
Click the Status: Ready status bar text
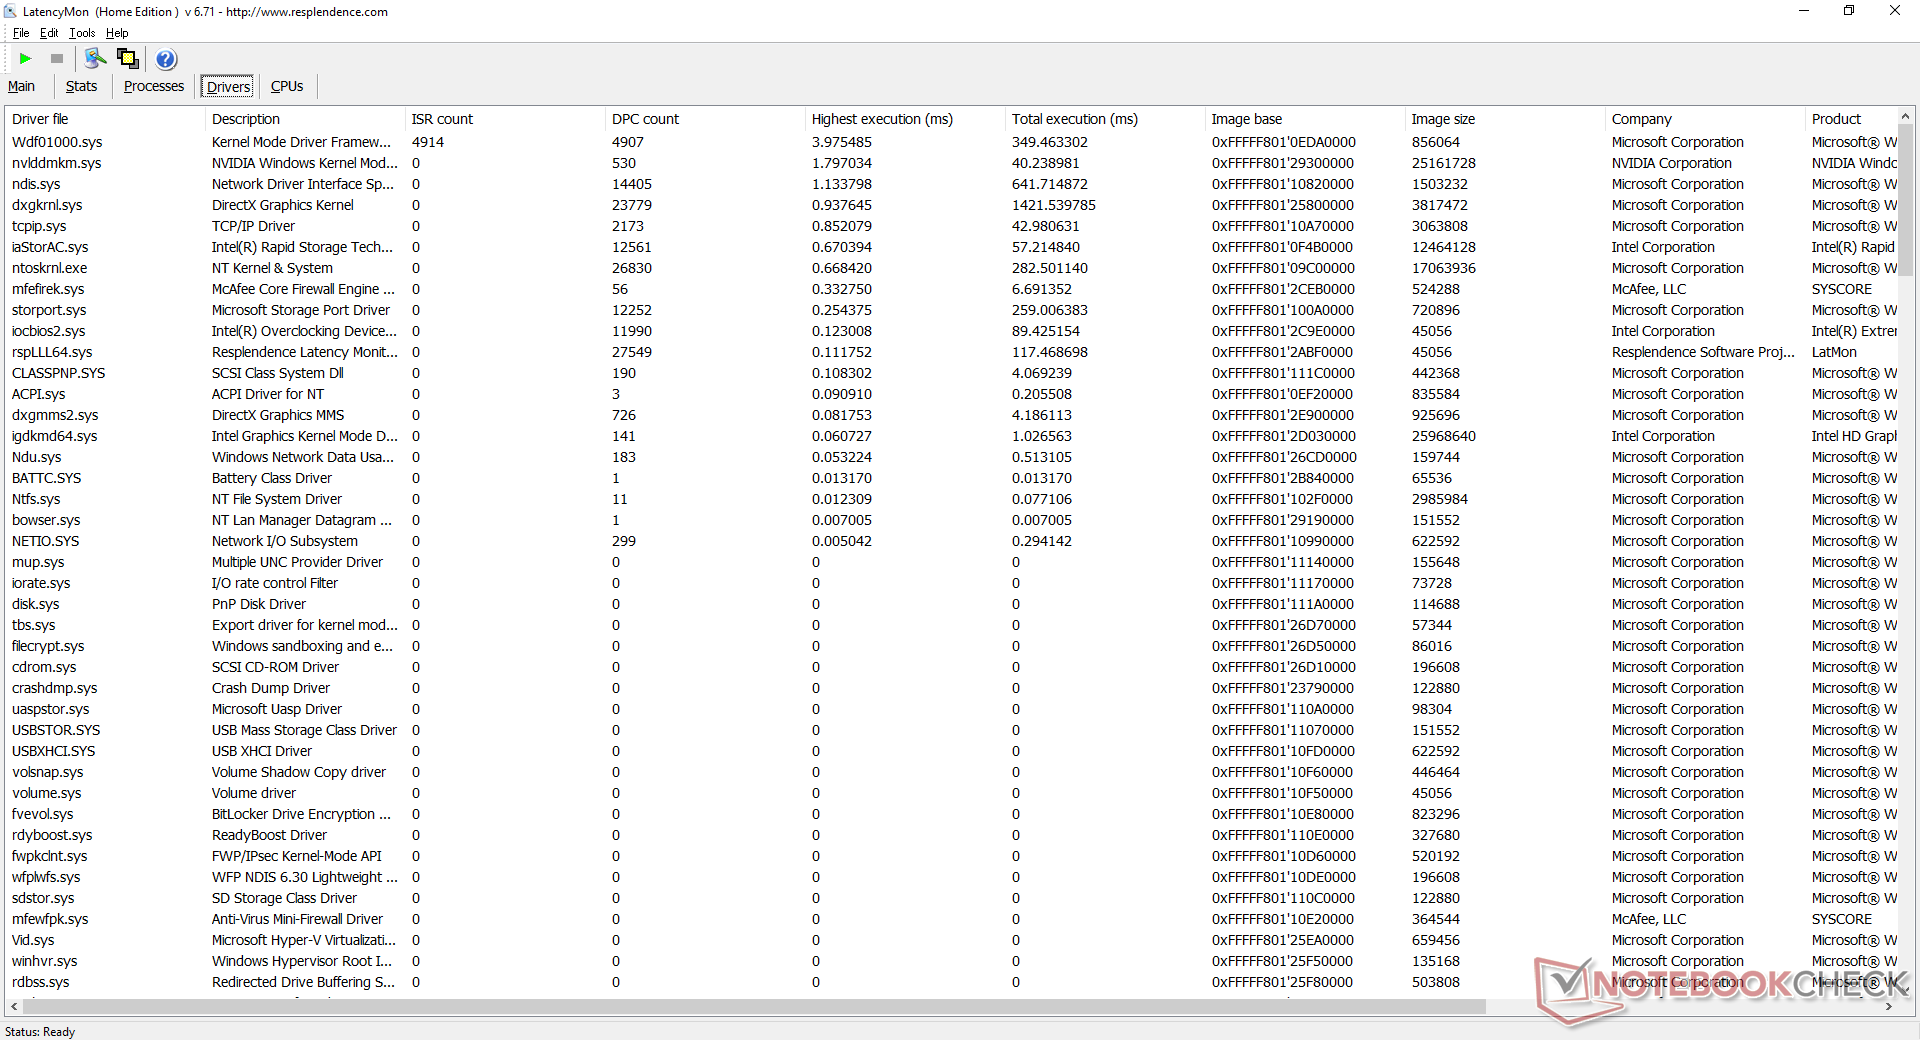coord(40,1031)
